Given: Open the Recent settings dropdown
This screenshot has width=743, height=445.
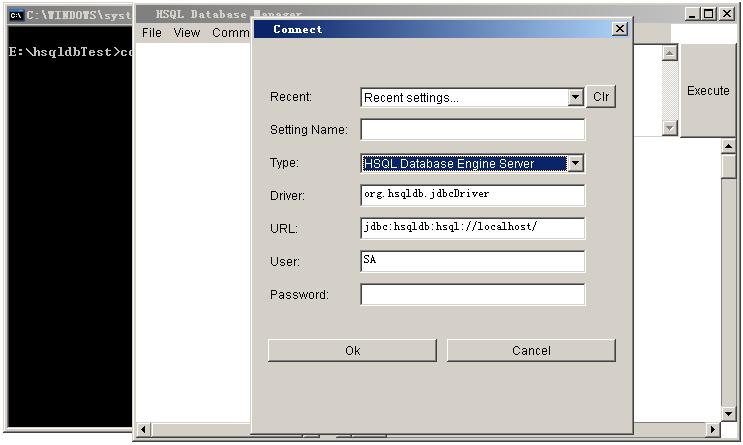Looking at the screenshot, I should pyautogui.click(x=472, y=97).
